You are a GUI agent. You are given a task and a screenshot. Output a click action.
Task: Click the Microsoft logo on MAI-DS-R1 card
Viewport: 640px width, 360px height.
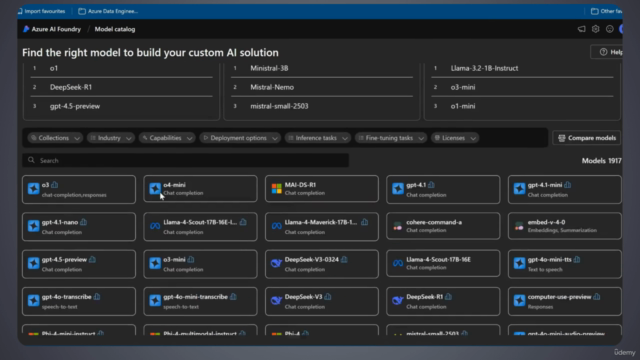point(276,188)
